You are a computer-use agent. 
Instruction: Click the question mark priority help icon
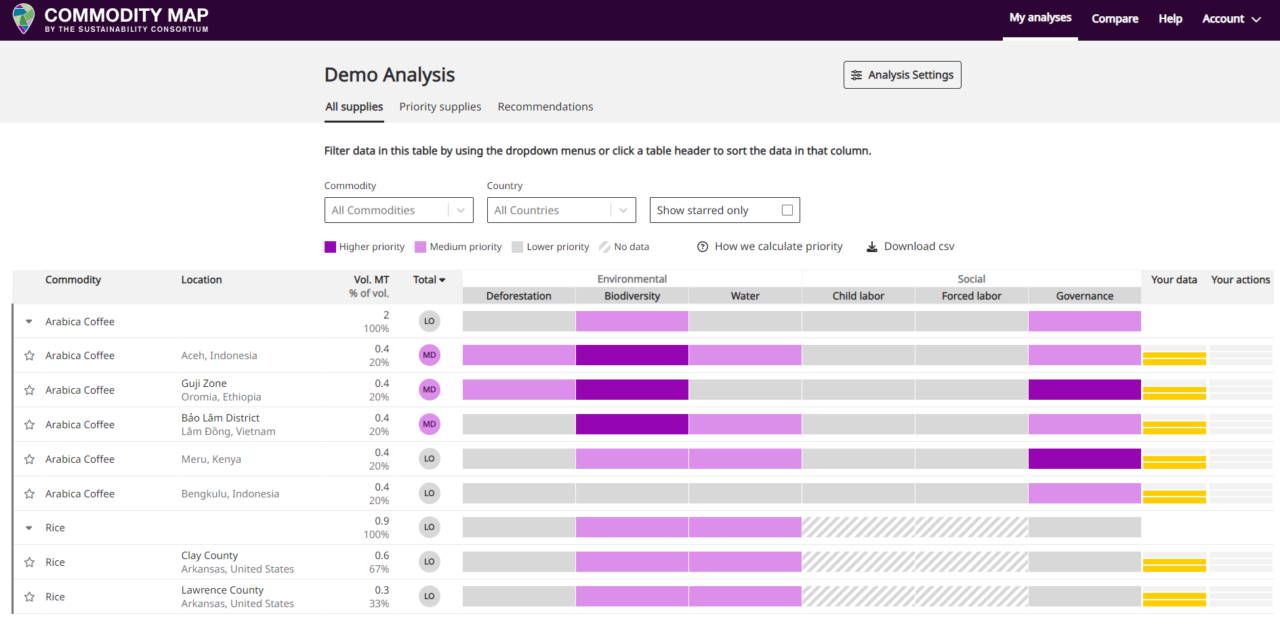(x=703, y=247)
